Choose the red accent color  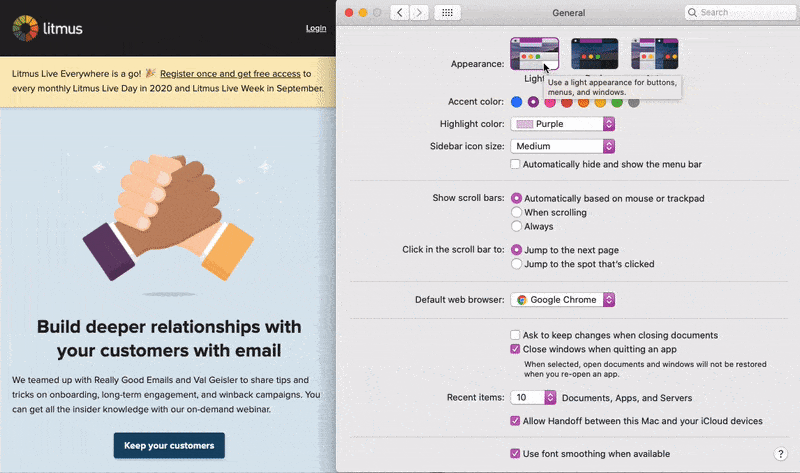pos(566,103)
